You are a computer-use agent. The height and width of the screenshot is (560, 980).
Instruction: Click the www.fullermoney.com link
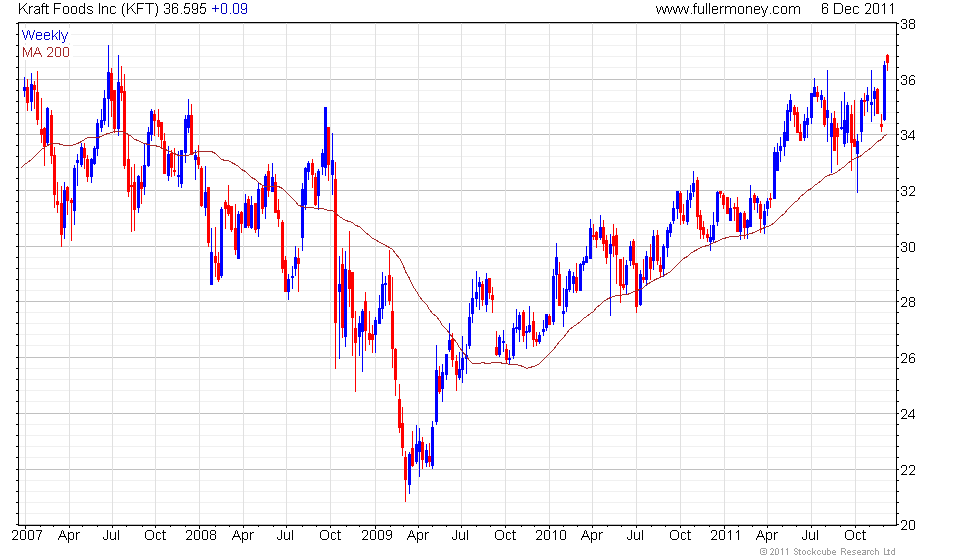coord(728,9)
